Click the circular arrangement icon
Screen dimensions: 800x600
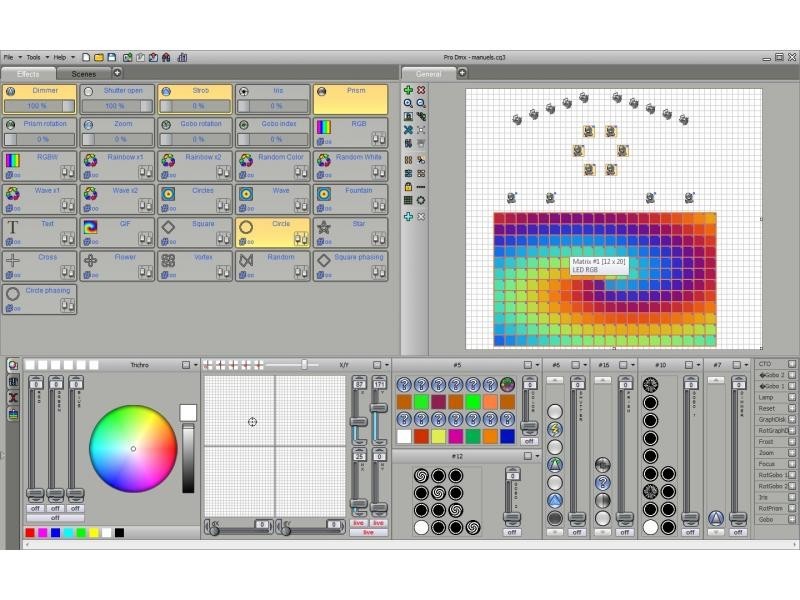point(421,200)
